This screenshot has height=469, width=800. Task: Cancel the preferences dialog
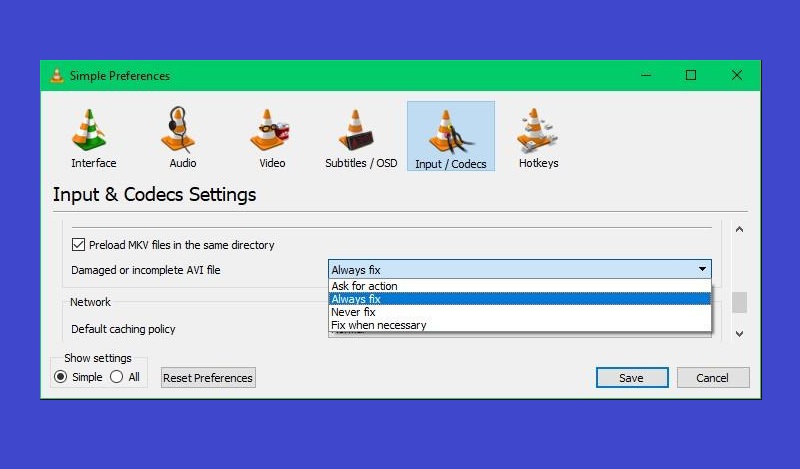(x=713, y=378)
